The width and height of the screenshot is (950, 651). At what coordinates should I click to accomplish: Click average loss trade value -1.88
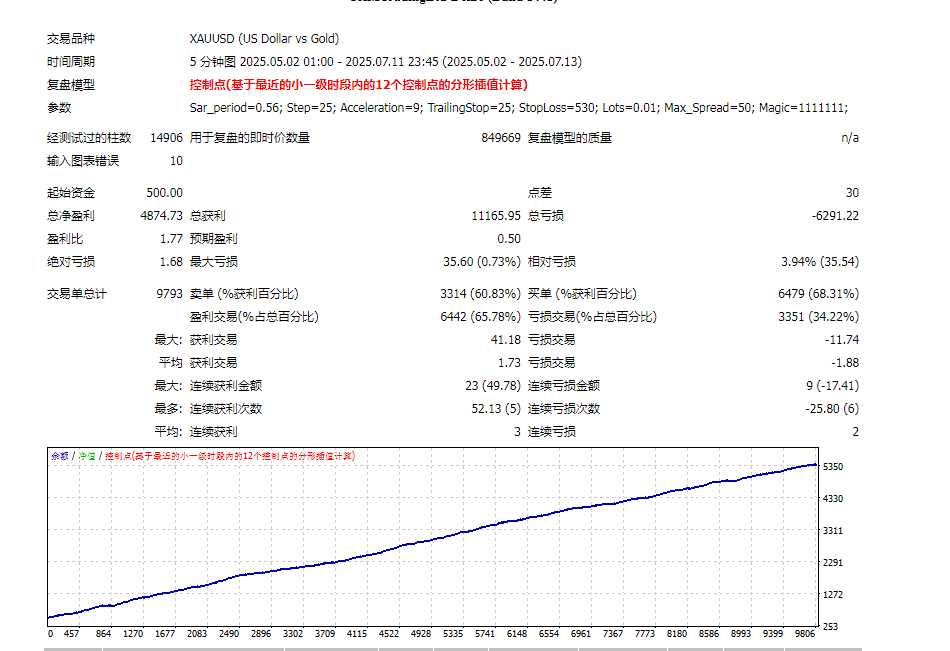[x=845, y=363]
